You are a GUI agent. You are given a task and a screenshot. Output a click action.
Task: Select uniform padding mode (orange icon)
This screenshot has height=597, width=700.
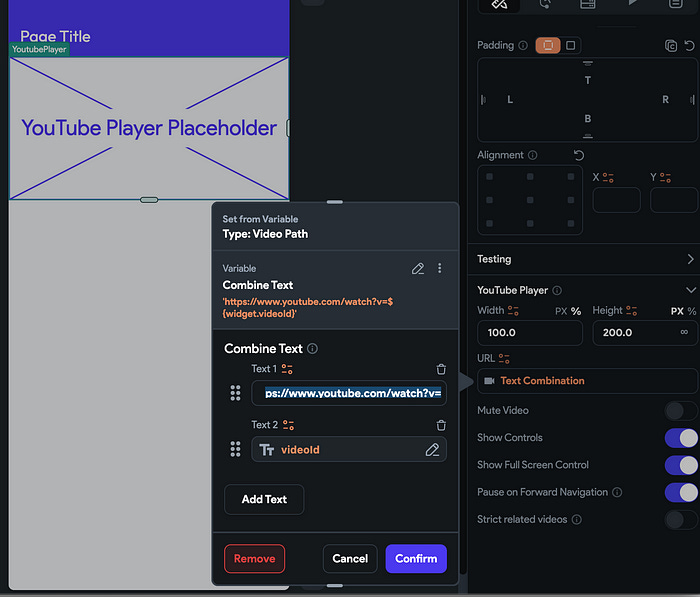pyautogui.click(x=548, y=46)
